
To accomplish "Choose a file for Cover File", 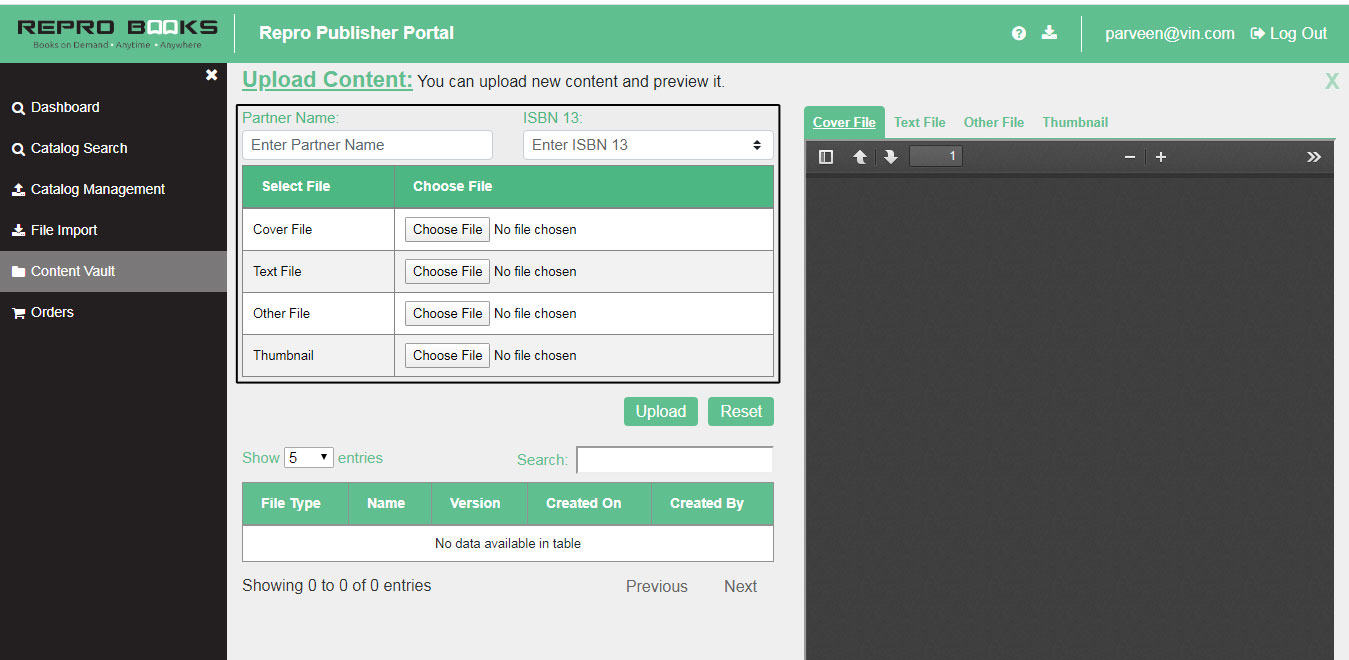I will point(447,229).
